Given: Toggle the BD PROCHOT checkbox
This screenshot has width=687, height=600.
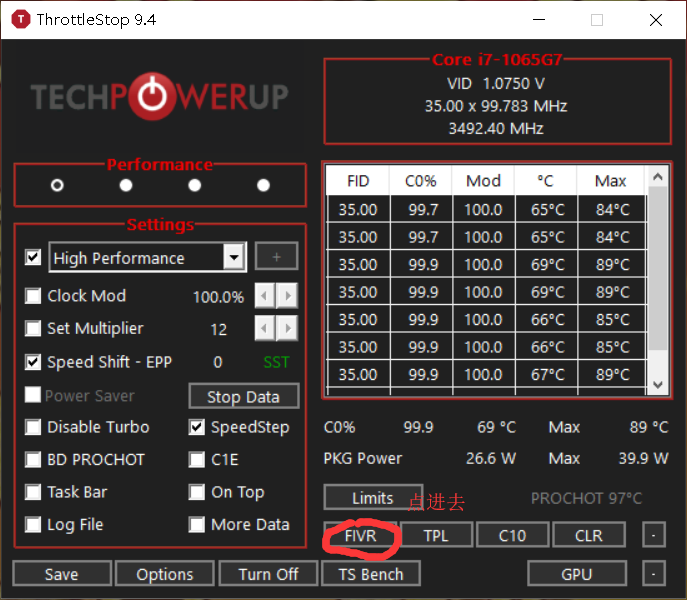Looking at the screenshot, I should click(33, 460).
